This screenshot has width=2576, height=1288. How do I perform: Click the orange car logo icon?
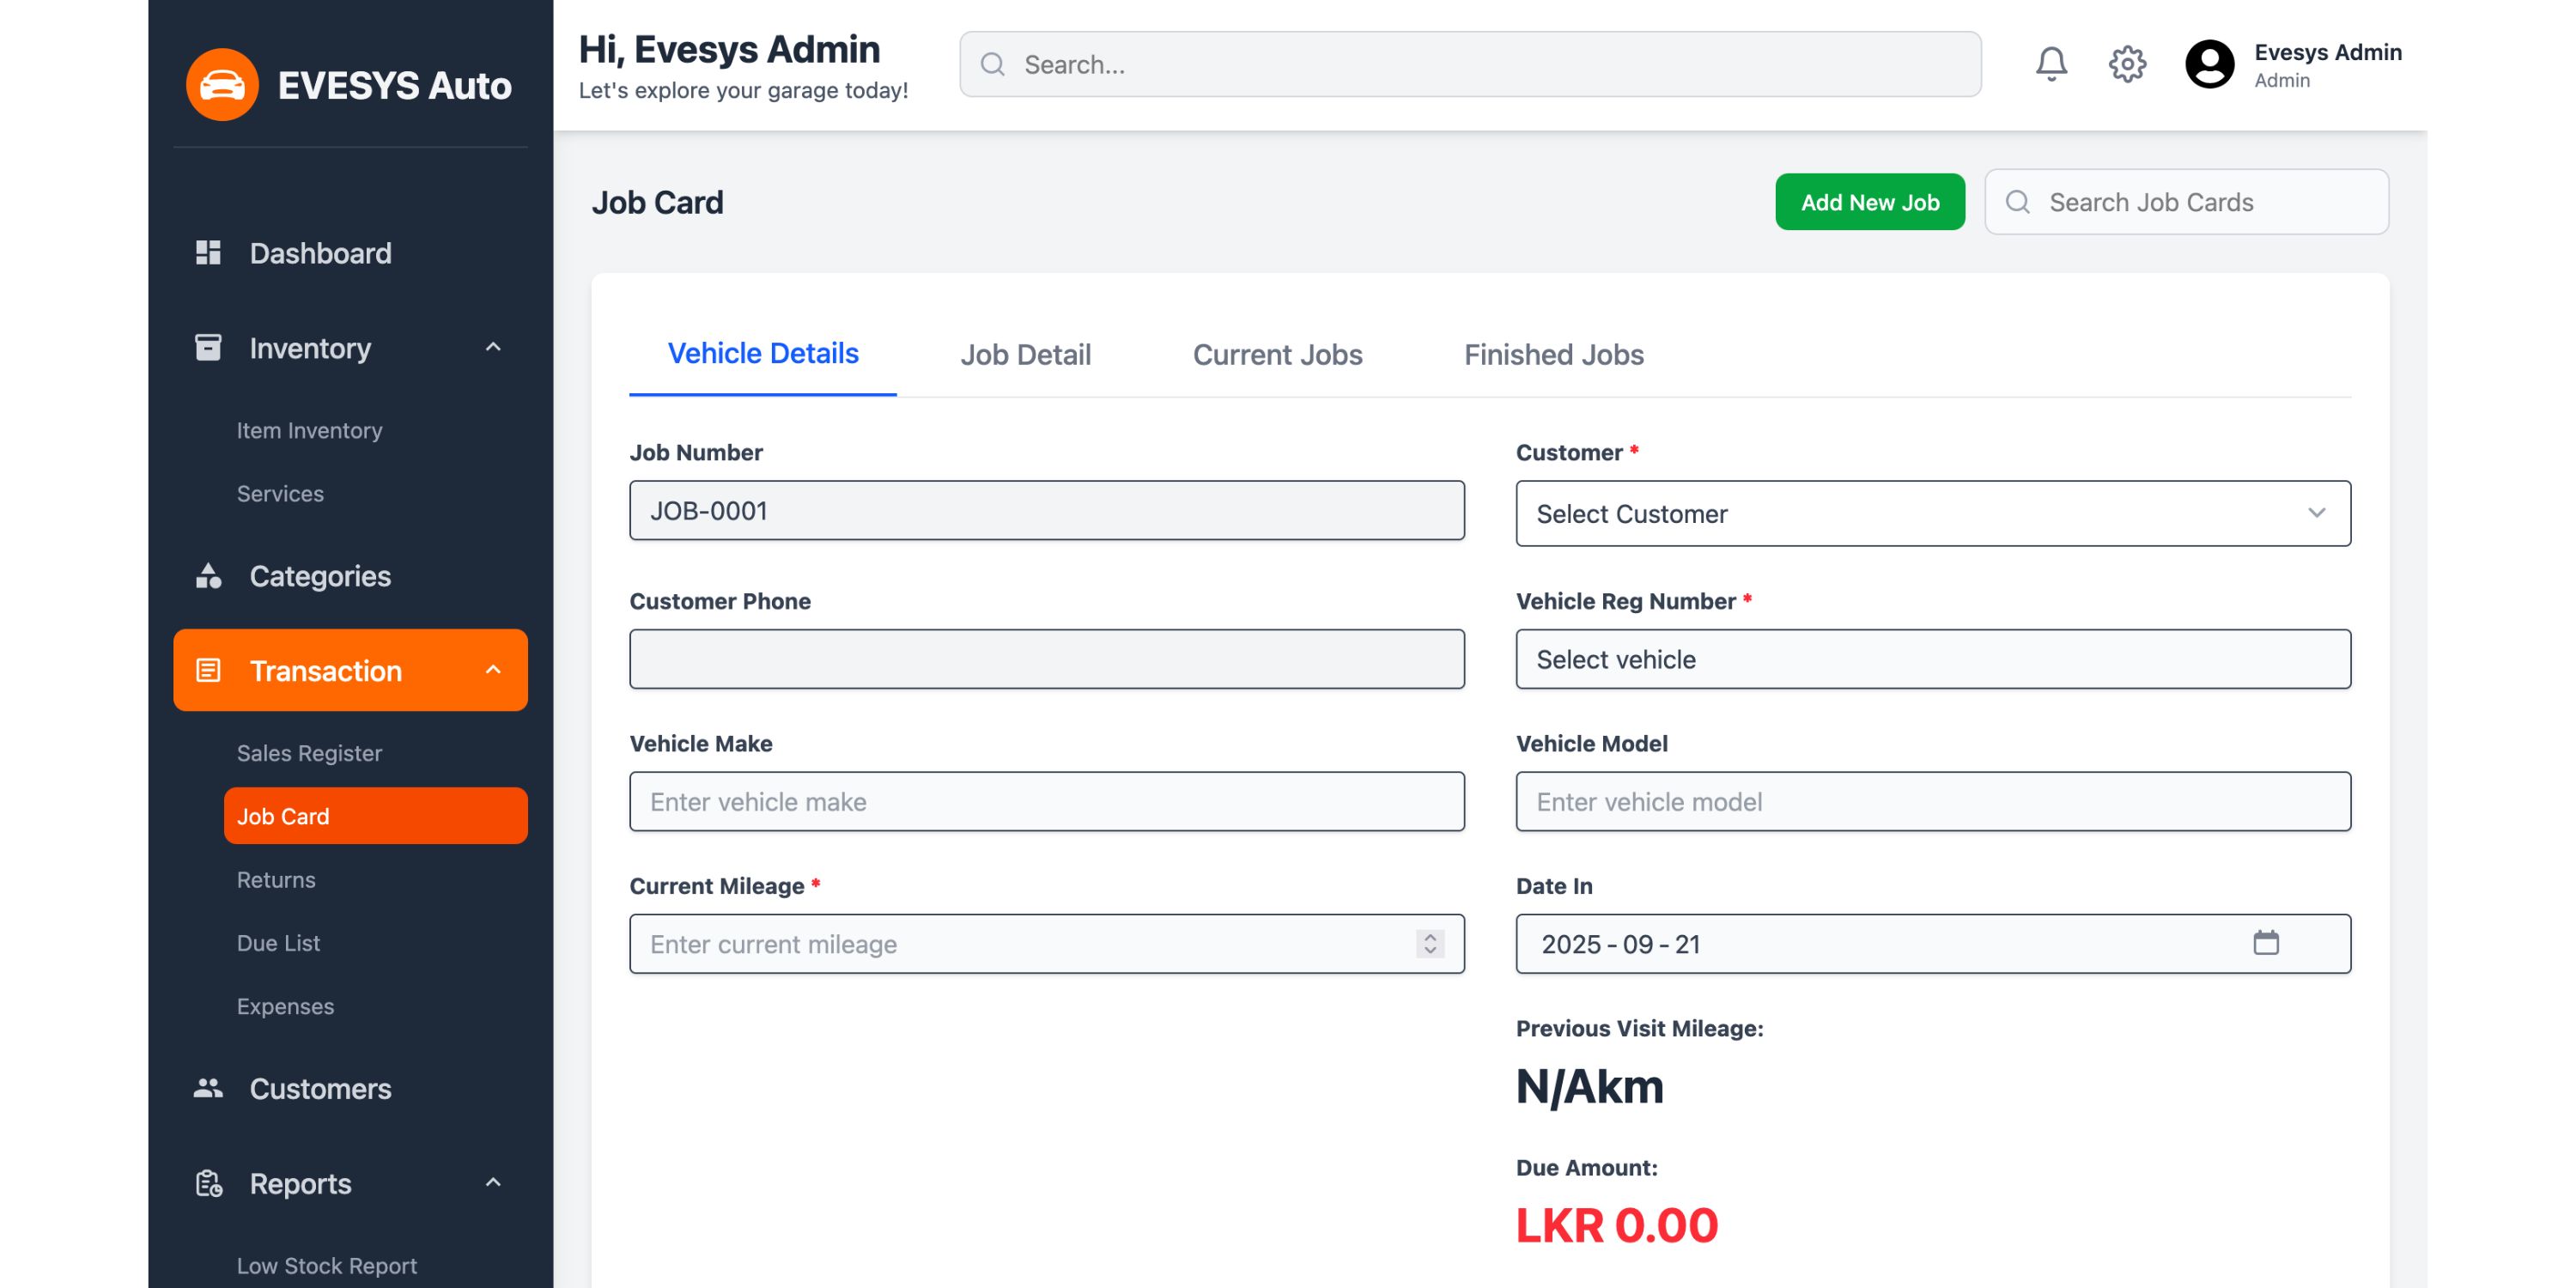(222, 85)
